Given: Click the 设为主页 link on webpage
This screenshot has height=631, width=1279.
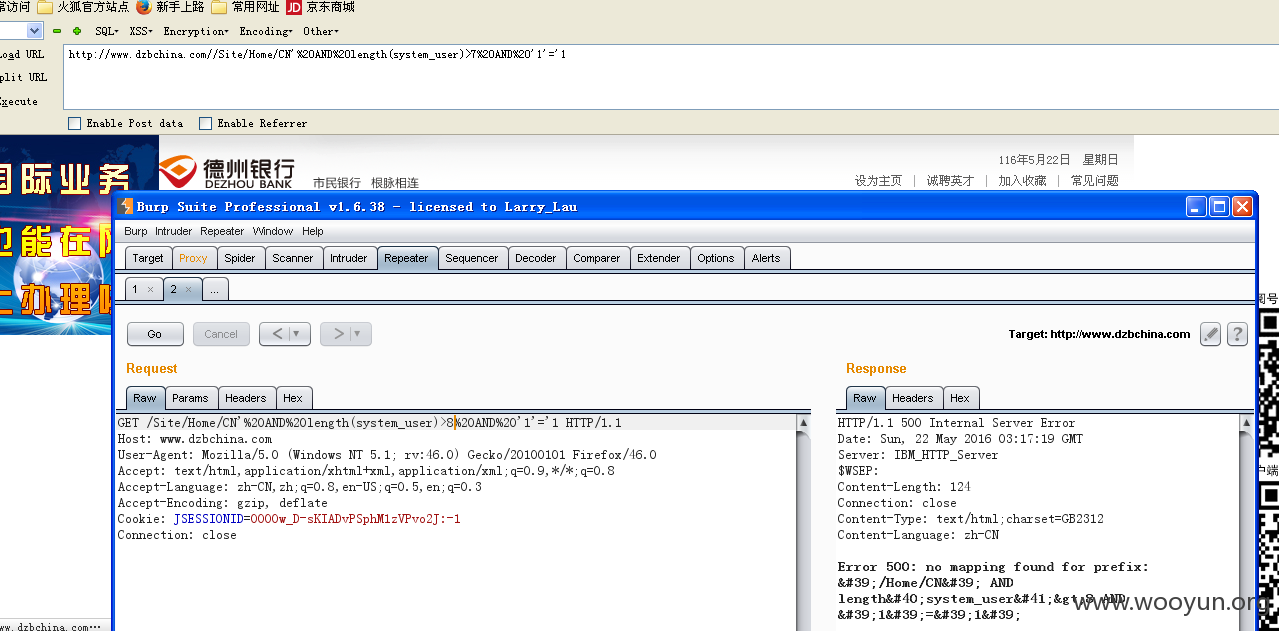Looking at the screenshot, I should click(x=878, y=181).
